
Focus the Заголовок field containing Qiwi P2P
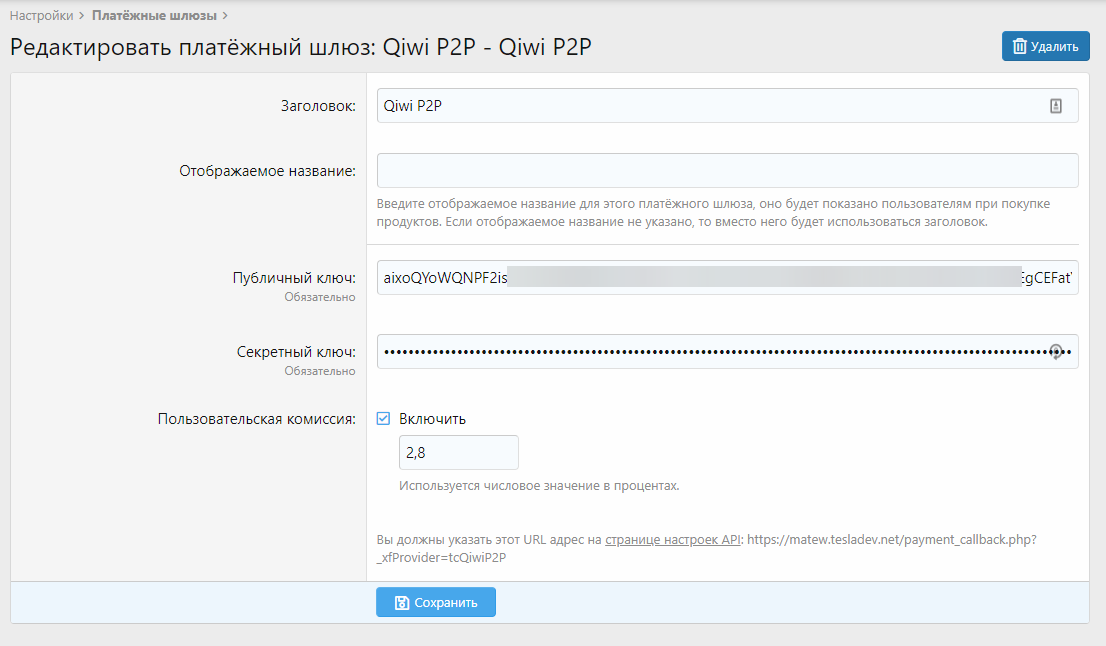pyautogui.click(x=700, y=106)
